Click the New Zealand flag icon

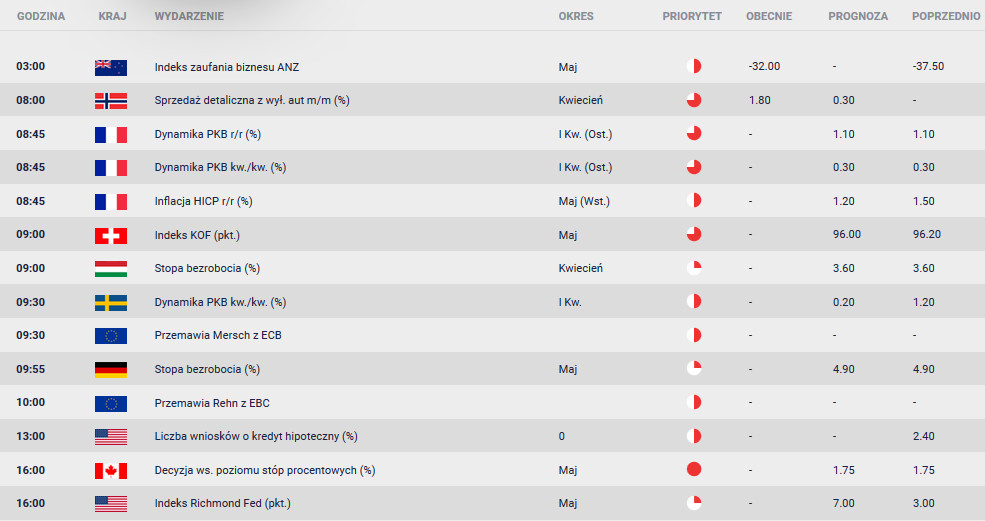click(111, 67)
